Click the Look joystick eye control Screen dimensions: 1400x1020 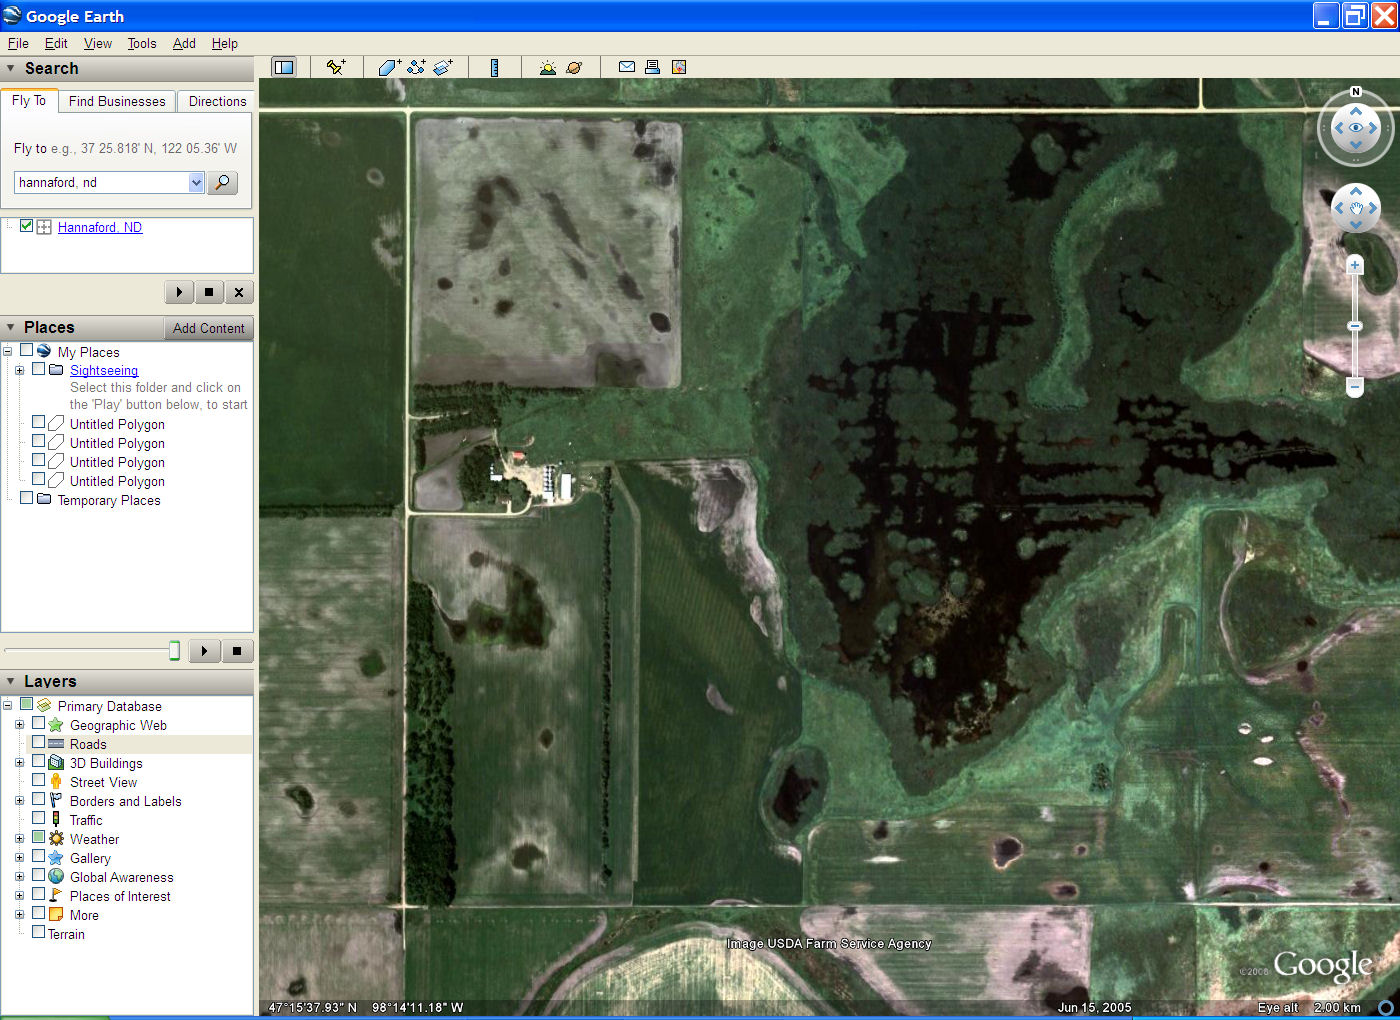coord(1356,128)
